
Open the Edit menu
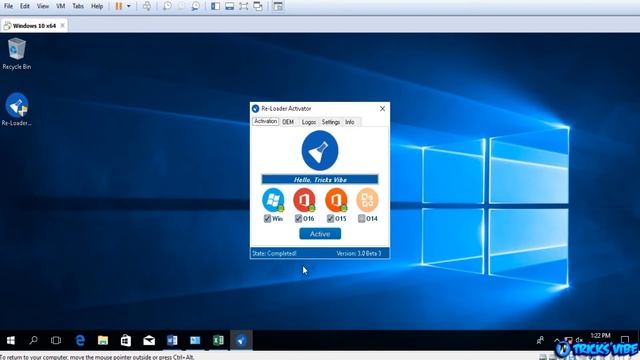click(x=25, y=6)
